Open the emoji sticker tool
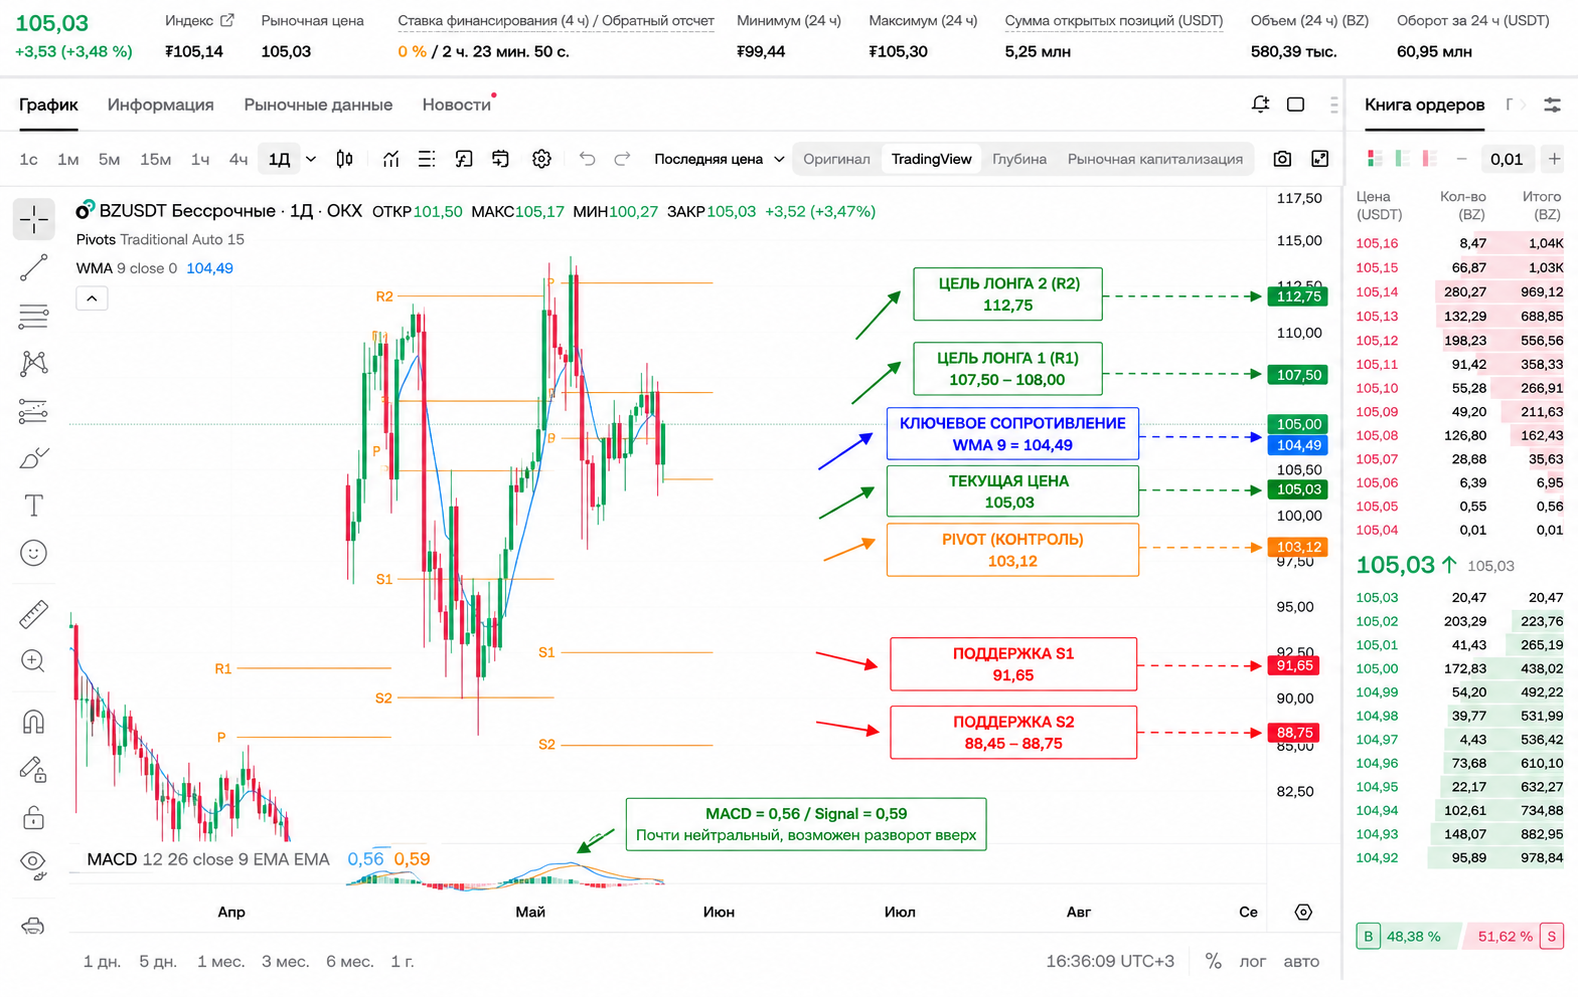Image resolution: width=1578 pixels, height=997 pixels. [x=34, y=553]
